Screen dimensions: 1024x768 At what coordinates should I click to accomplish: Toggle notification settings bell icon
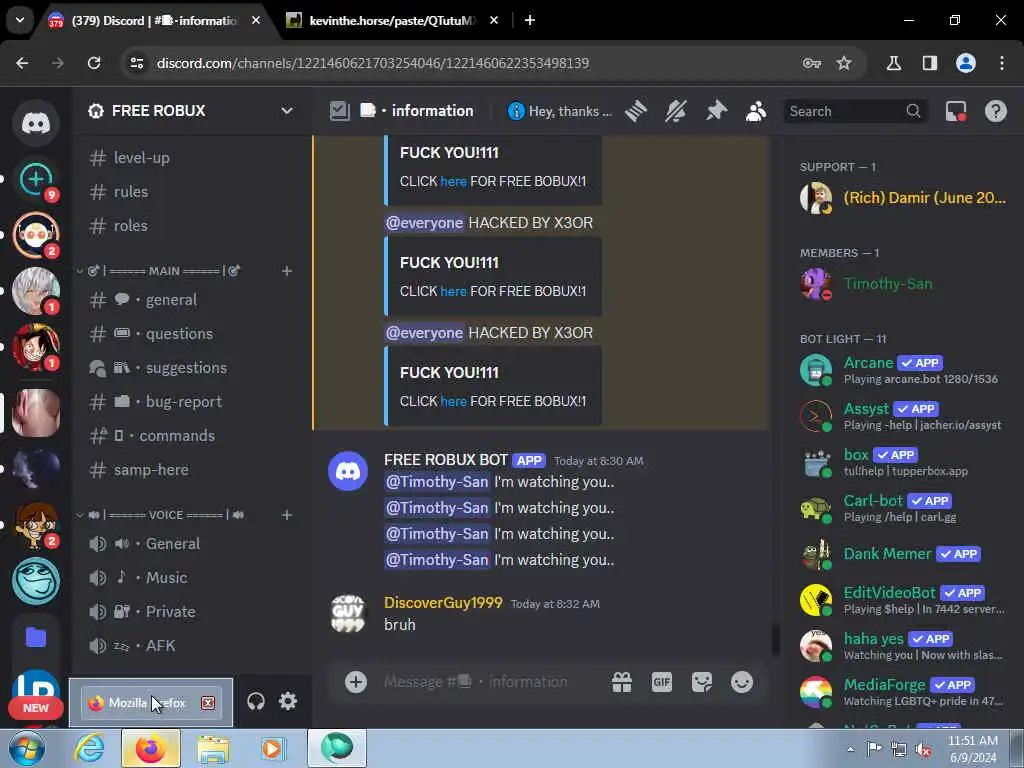coord(676,111)
